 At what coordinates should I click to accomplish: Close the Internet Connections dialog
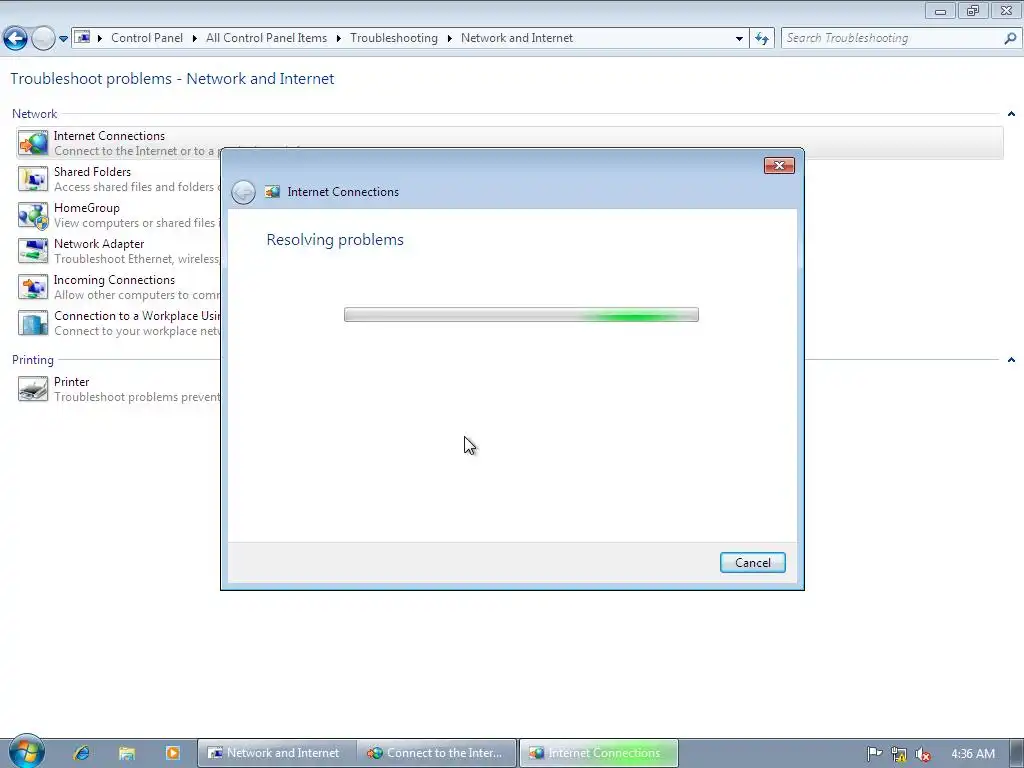tap(779, 165)
